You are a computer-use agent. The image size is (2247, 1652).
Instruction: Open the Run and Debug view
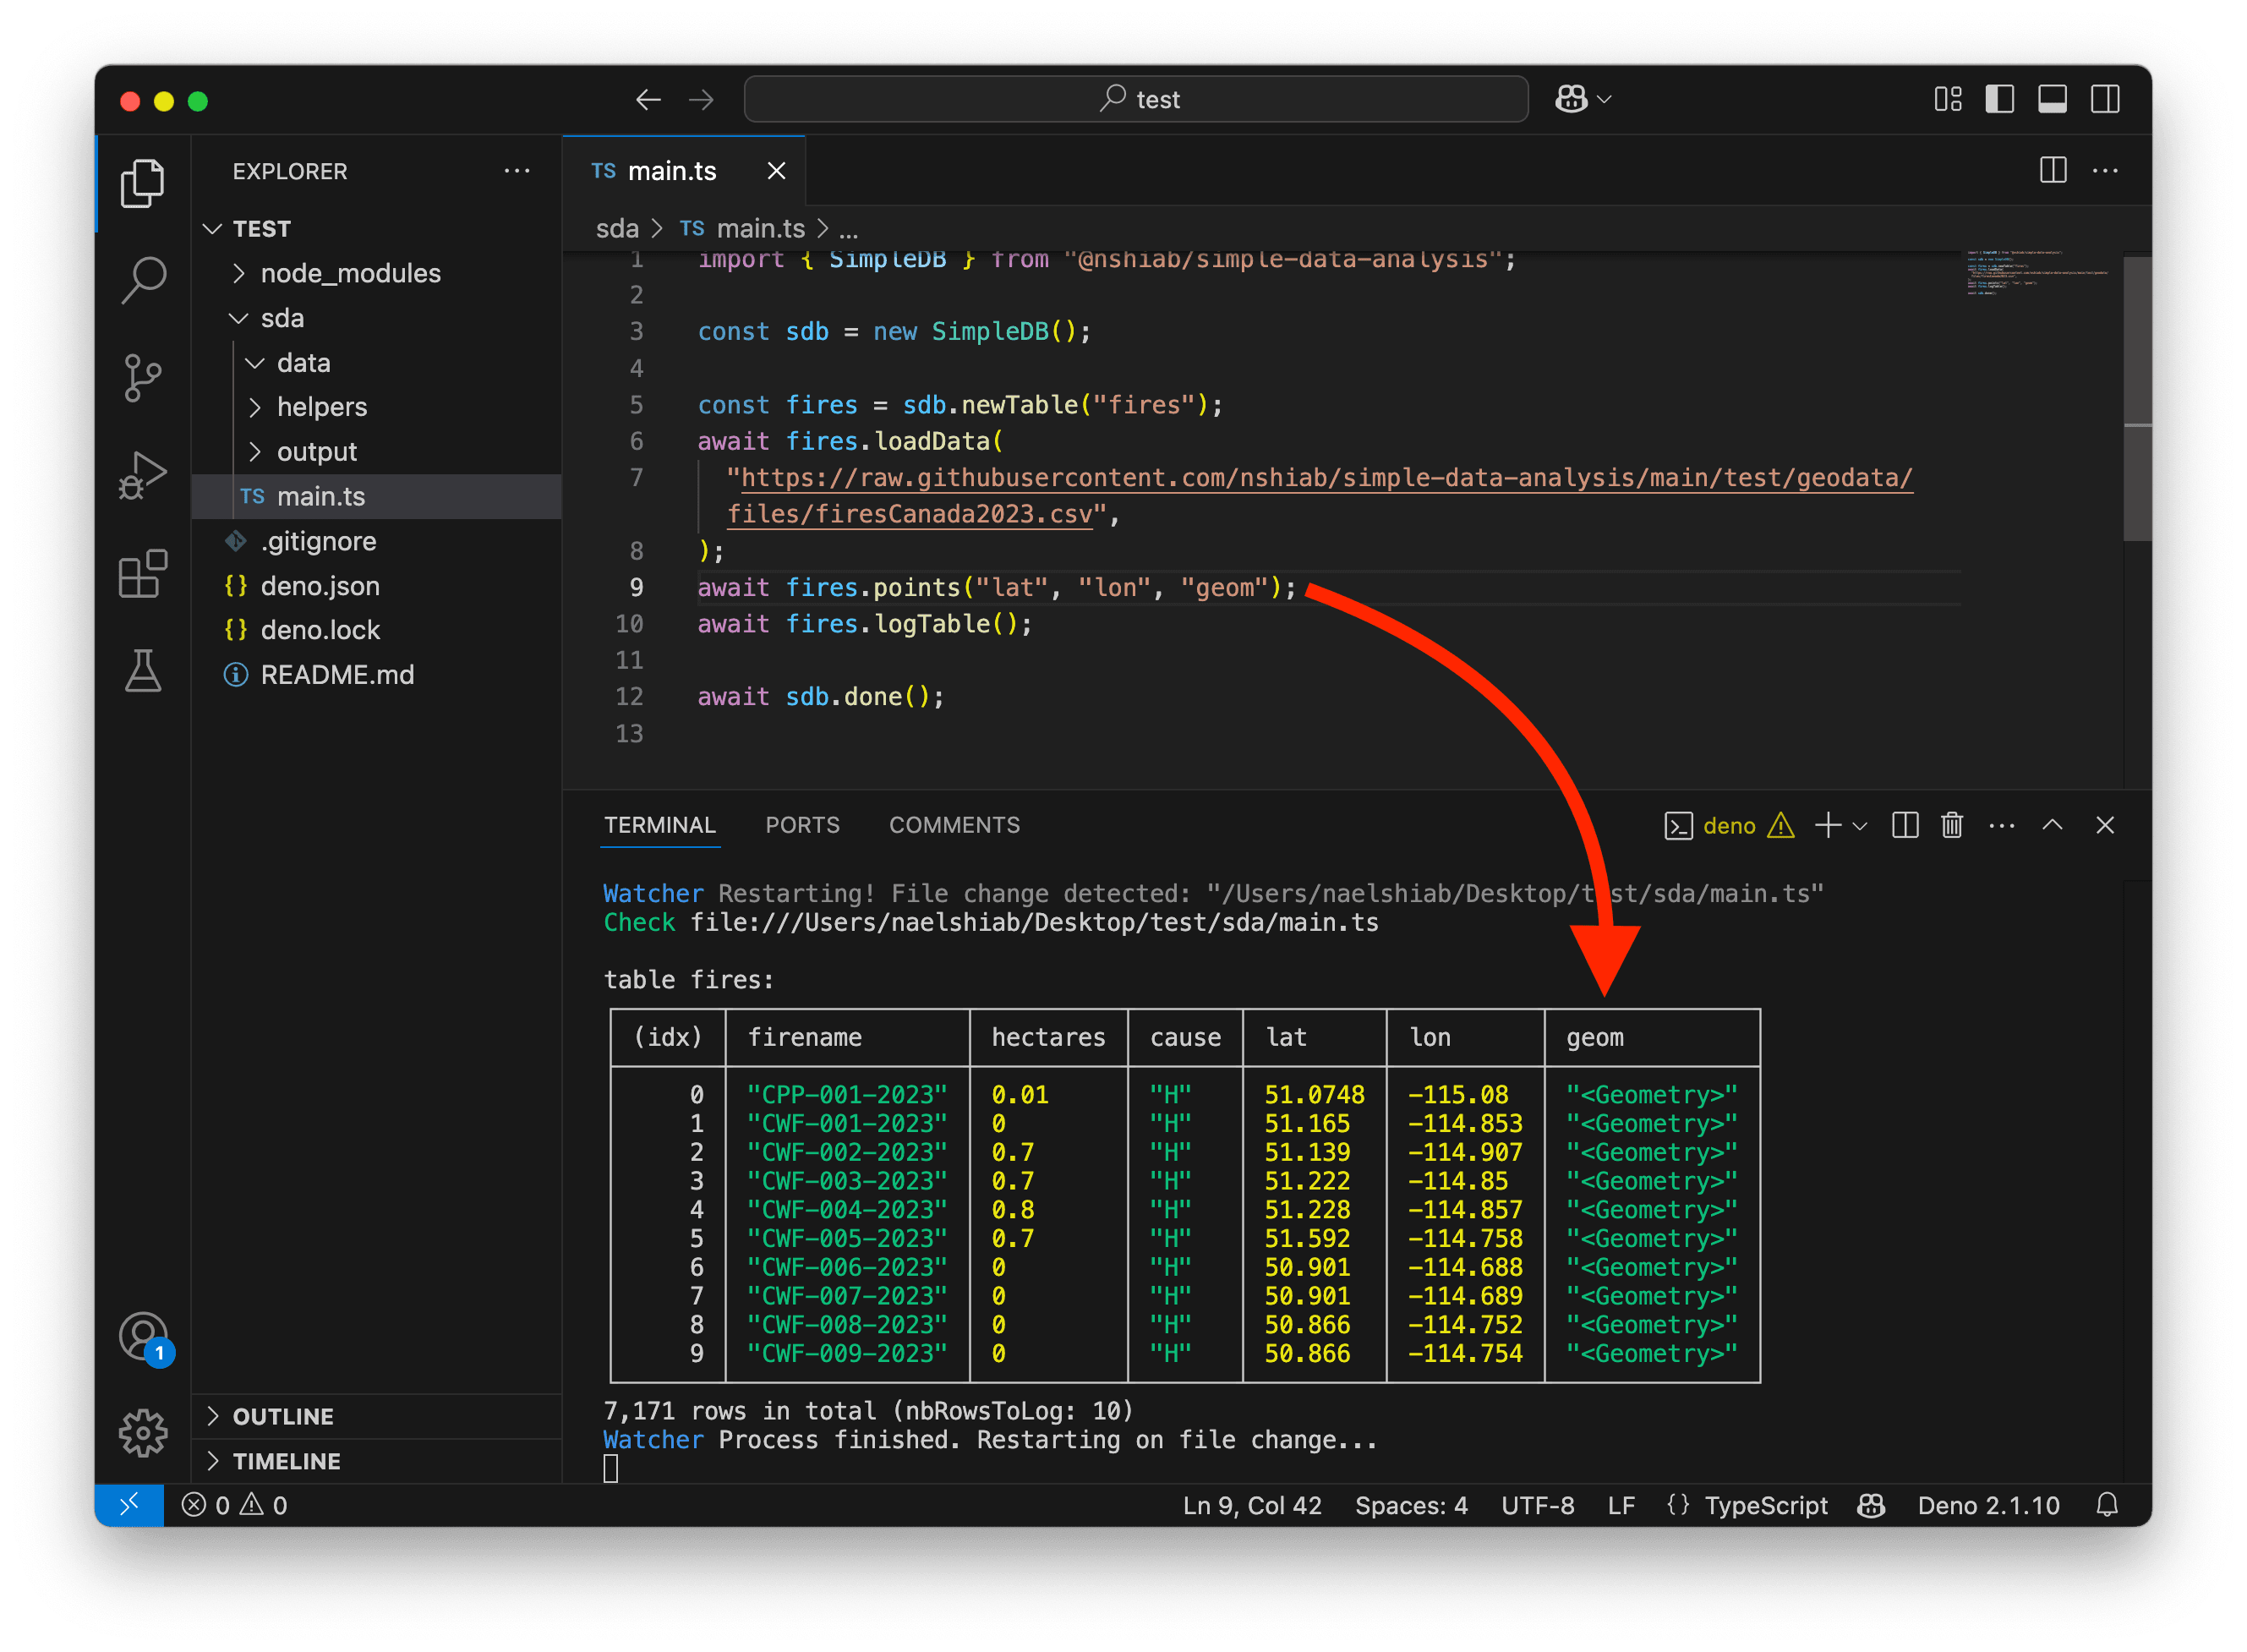pyautogui.click(x=142, y=476)
